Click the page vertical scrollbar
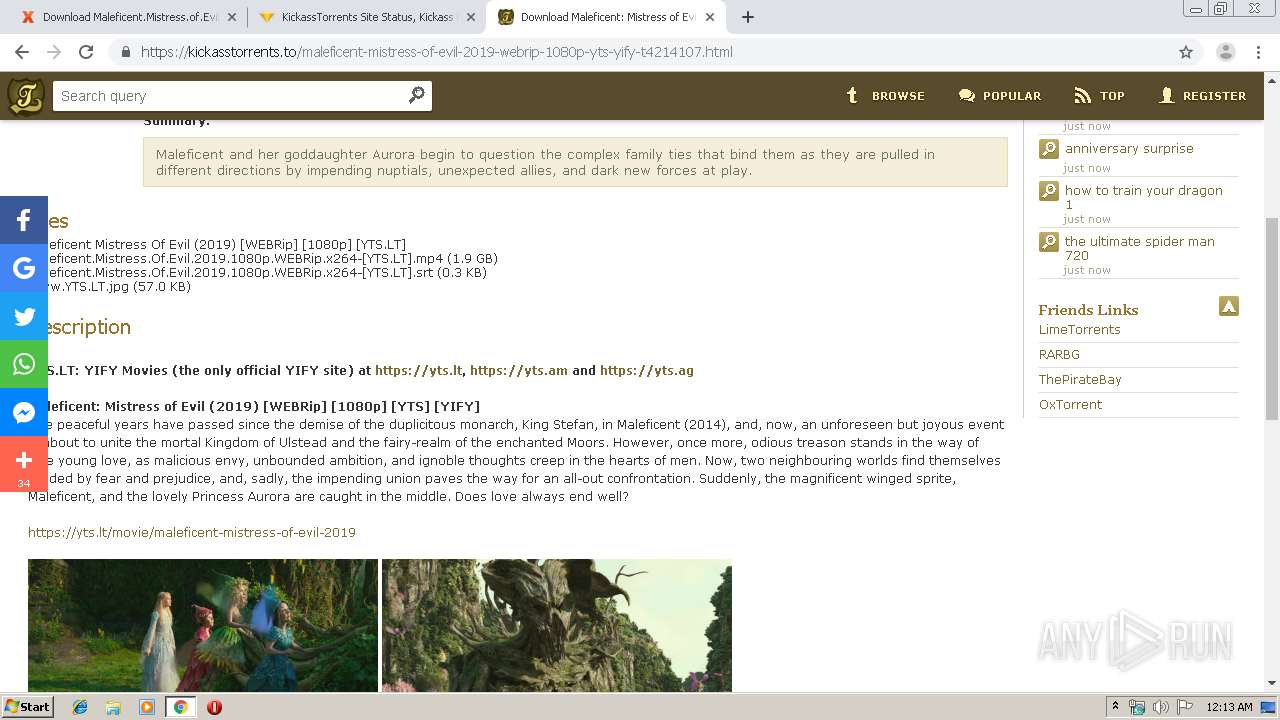1280x720 pixels. (1272, 318)
